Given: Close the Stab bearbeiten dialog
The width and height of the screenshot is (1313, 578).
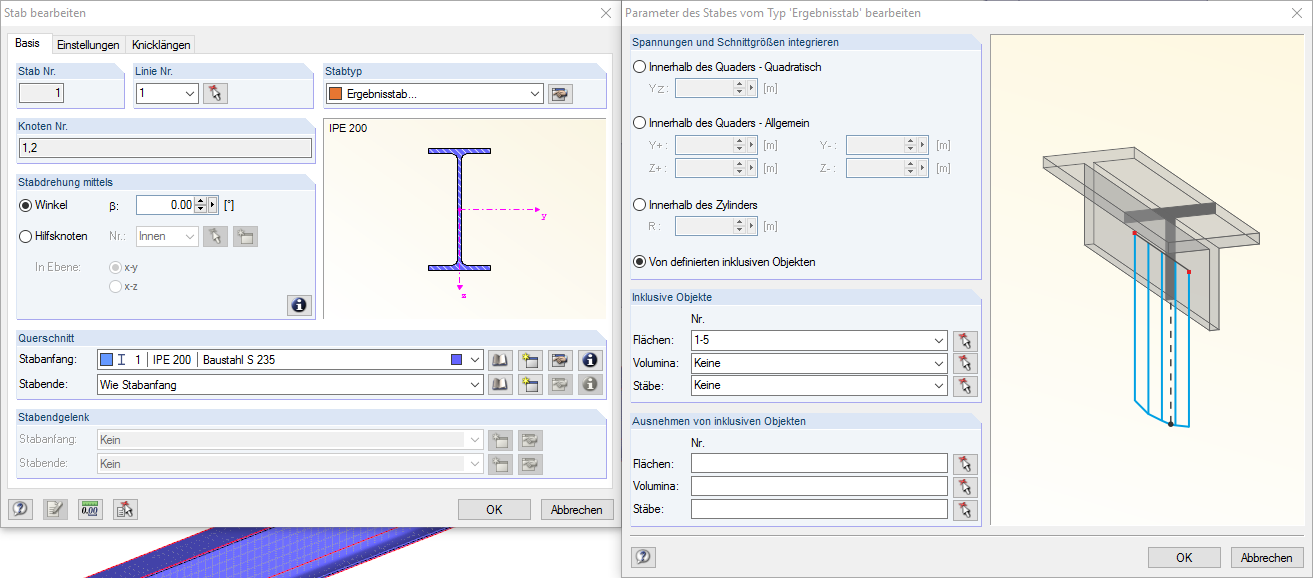Looking at the screenshot, I should [605, 13].
